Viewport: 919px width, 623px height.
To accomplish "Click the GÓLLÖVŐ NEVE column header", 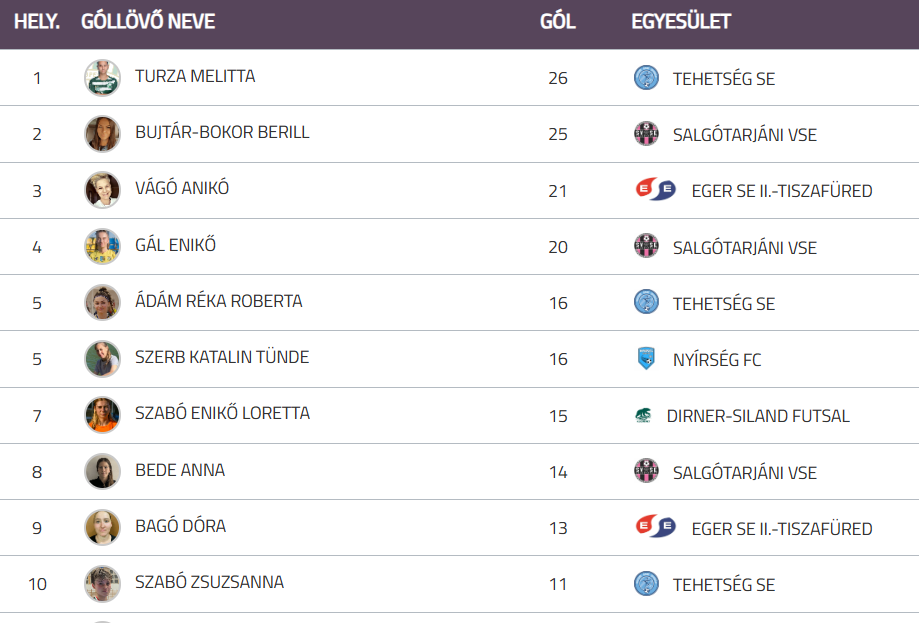I will (148, 22).
